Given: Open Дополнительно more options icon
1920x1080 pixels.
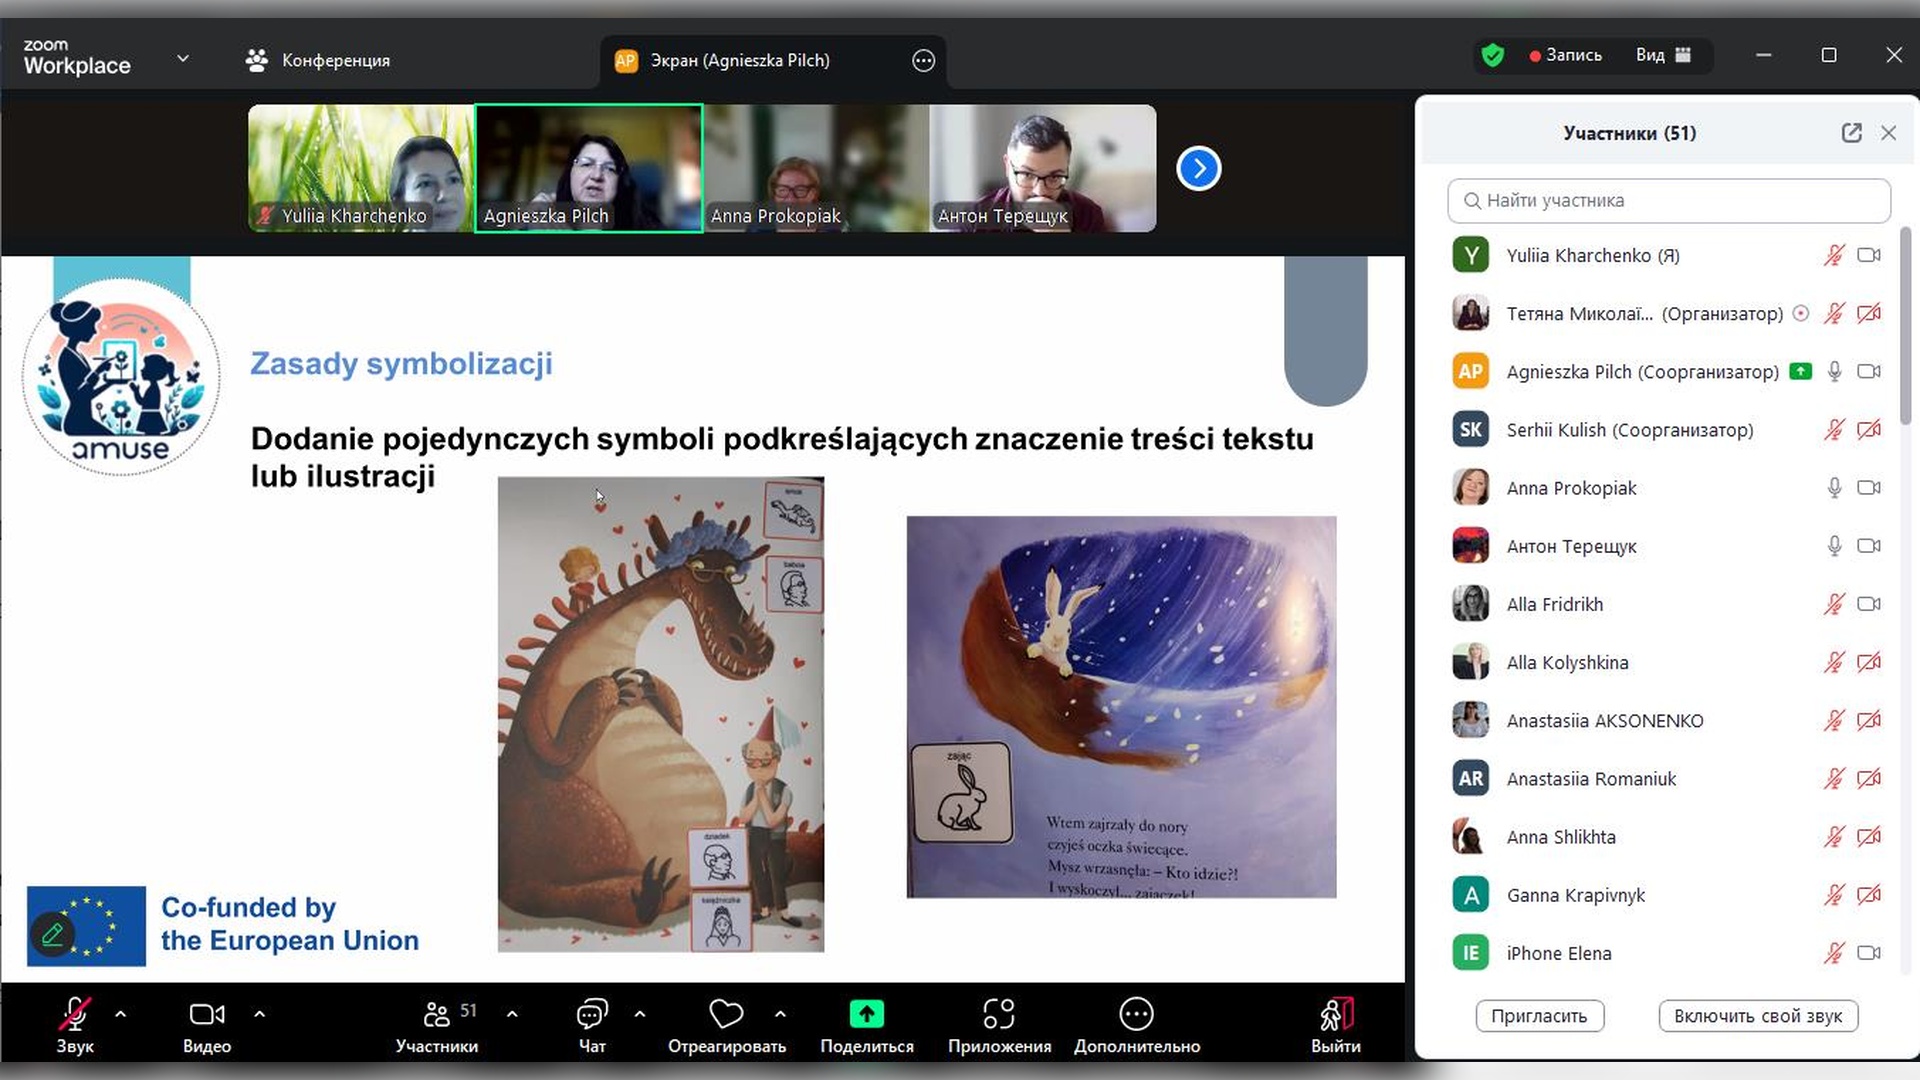Looking at the screenshot, I should (1136, 1015).
